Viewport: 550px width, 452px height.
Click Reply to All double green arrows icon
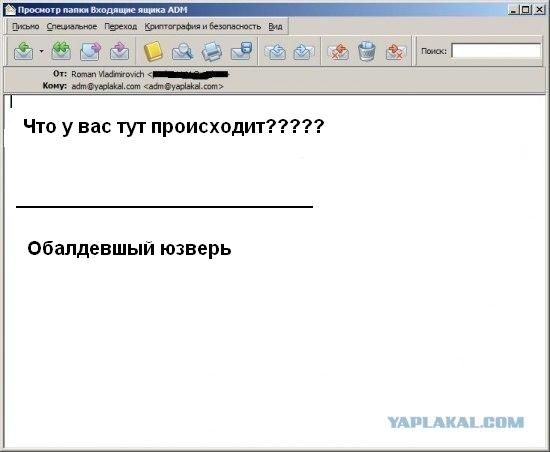click(x=61, y=51)
